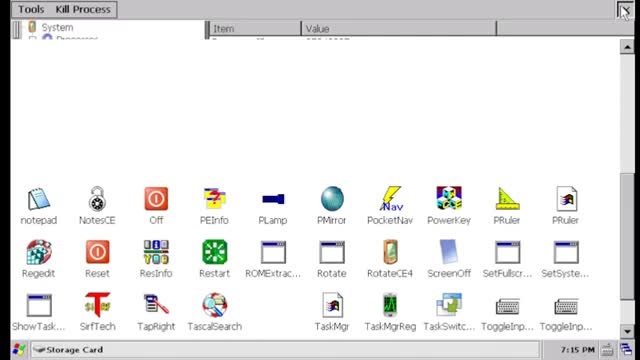This screenshot has height=360, width=640.
Task: Open PRuler document file icon
Action: click(x=567, y=199)
